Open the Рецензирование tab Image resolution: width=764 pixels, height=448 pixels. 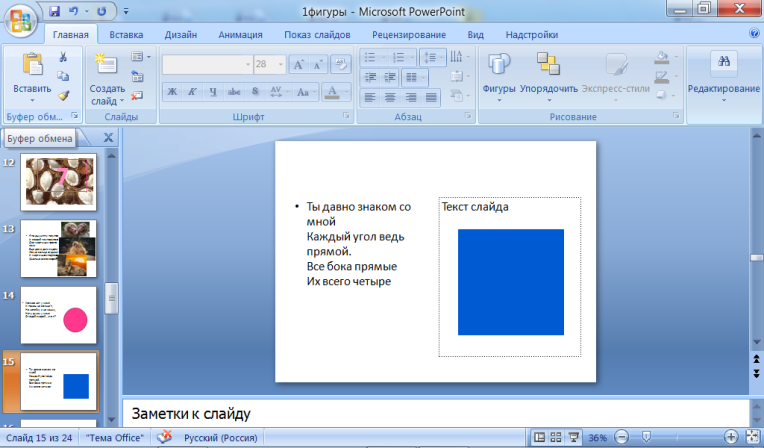pyautogui.click(x=409, y=35)
